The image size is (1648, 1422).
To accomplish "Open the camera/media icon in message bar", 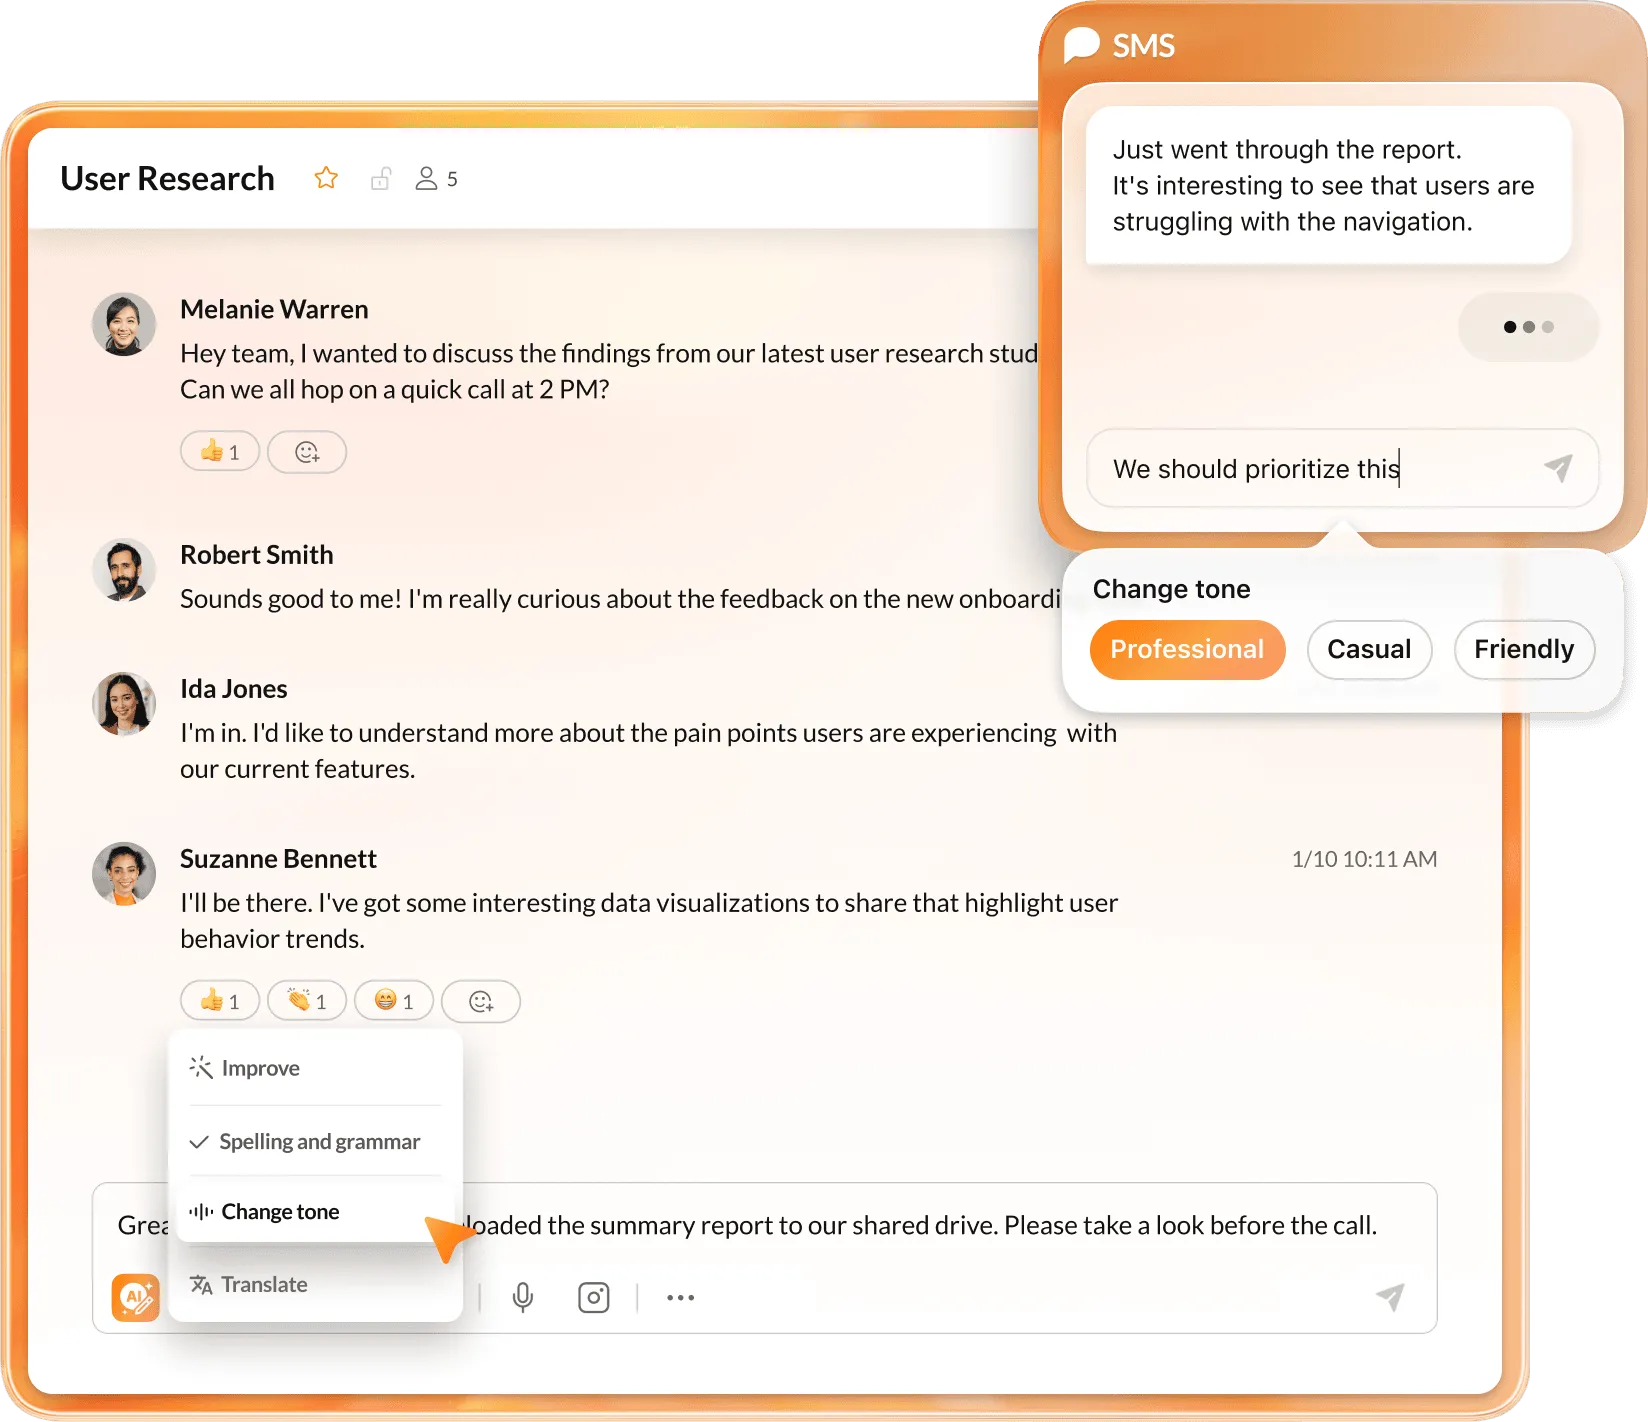I will [594, 1297].
